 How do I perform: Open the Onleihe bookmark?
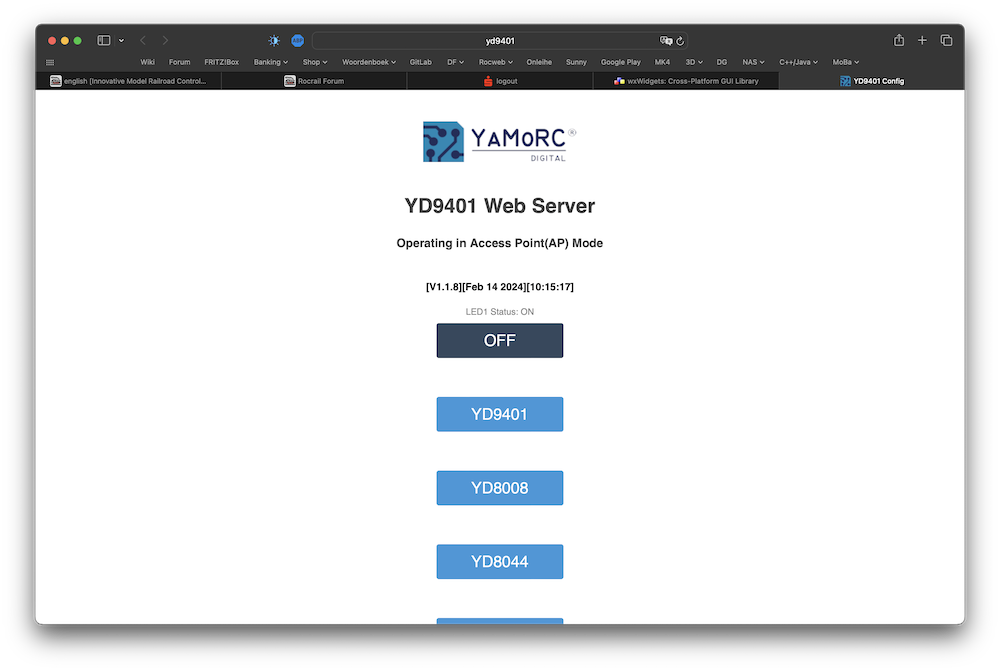pos(539,62)
